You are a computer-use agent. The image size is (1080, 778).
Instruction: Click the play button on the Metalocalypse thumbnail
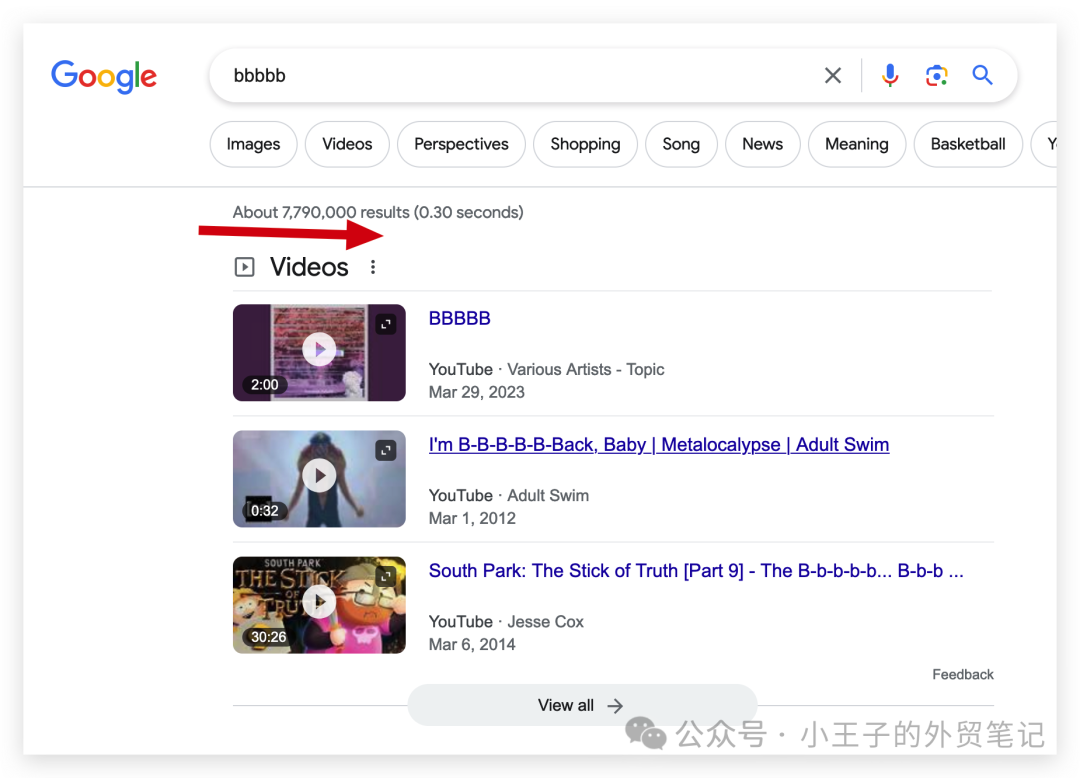pyautogui.click(x=319, y=475)
